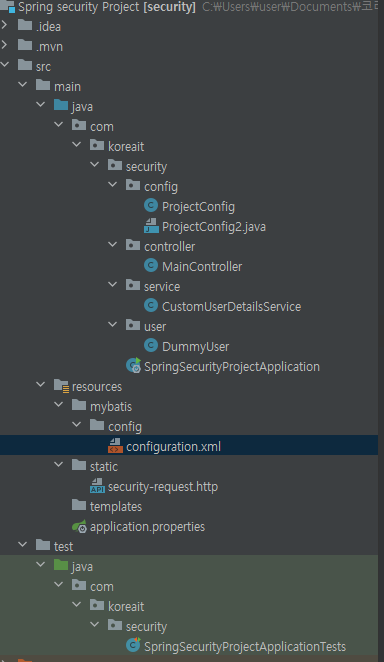Open CustomUserDetailsService class
Screen dimensions: 384x662
(x=232, y=307)
